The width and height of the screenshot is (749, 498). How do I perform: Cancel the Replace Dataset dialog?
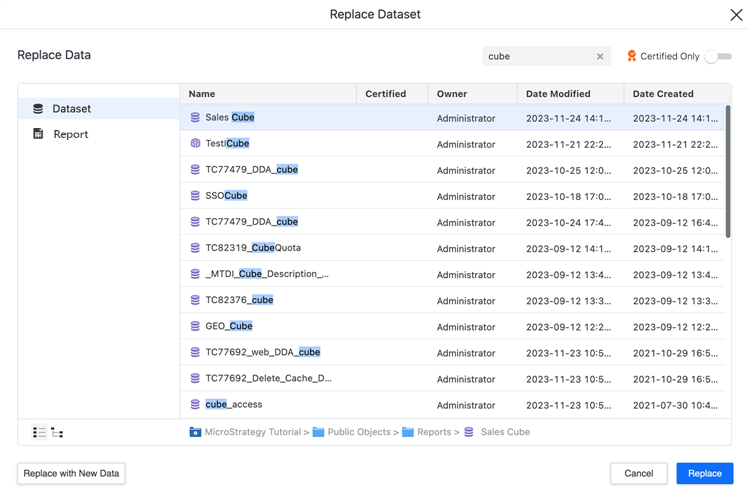click(x=638, y=473)
